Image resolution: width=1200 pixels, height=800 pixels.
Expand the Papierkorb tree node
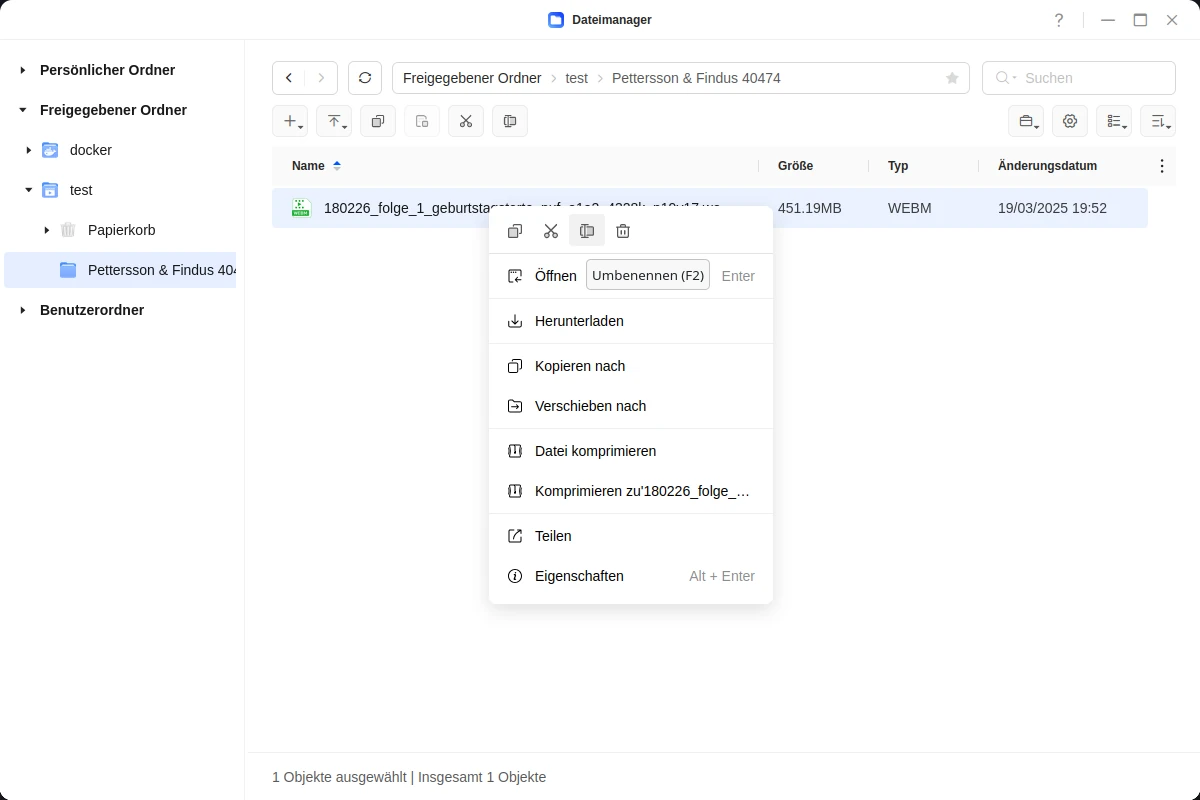tap(47, 230)
